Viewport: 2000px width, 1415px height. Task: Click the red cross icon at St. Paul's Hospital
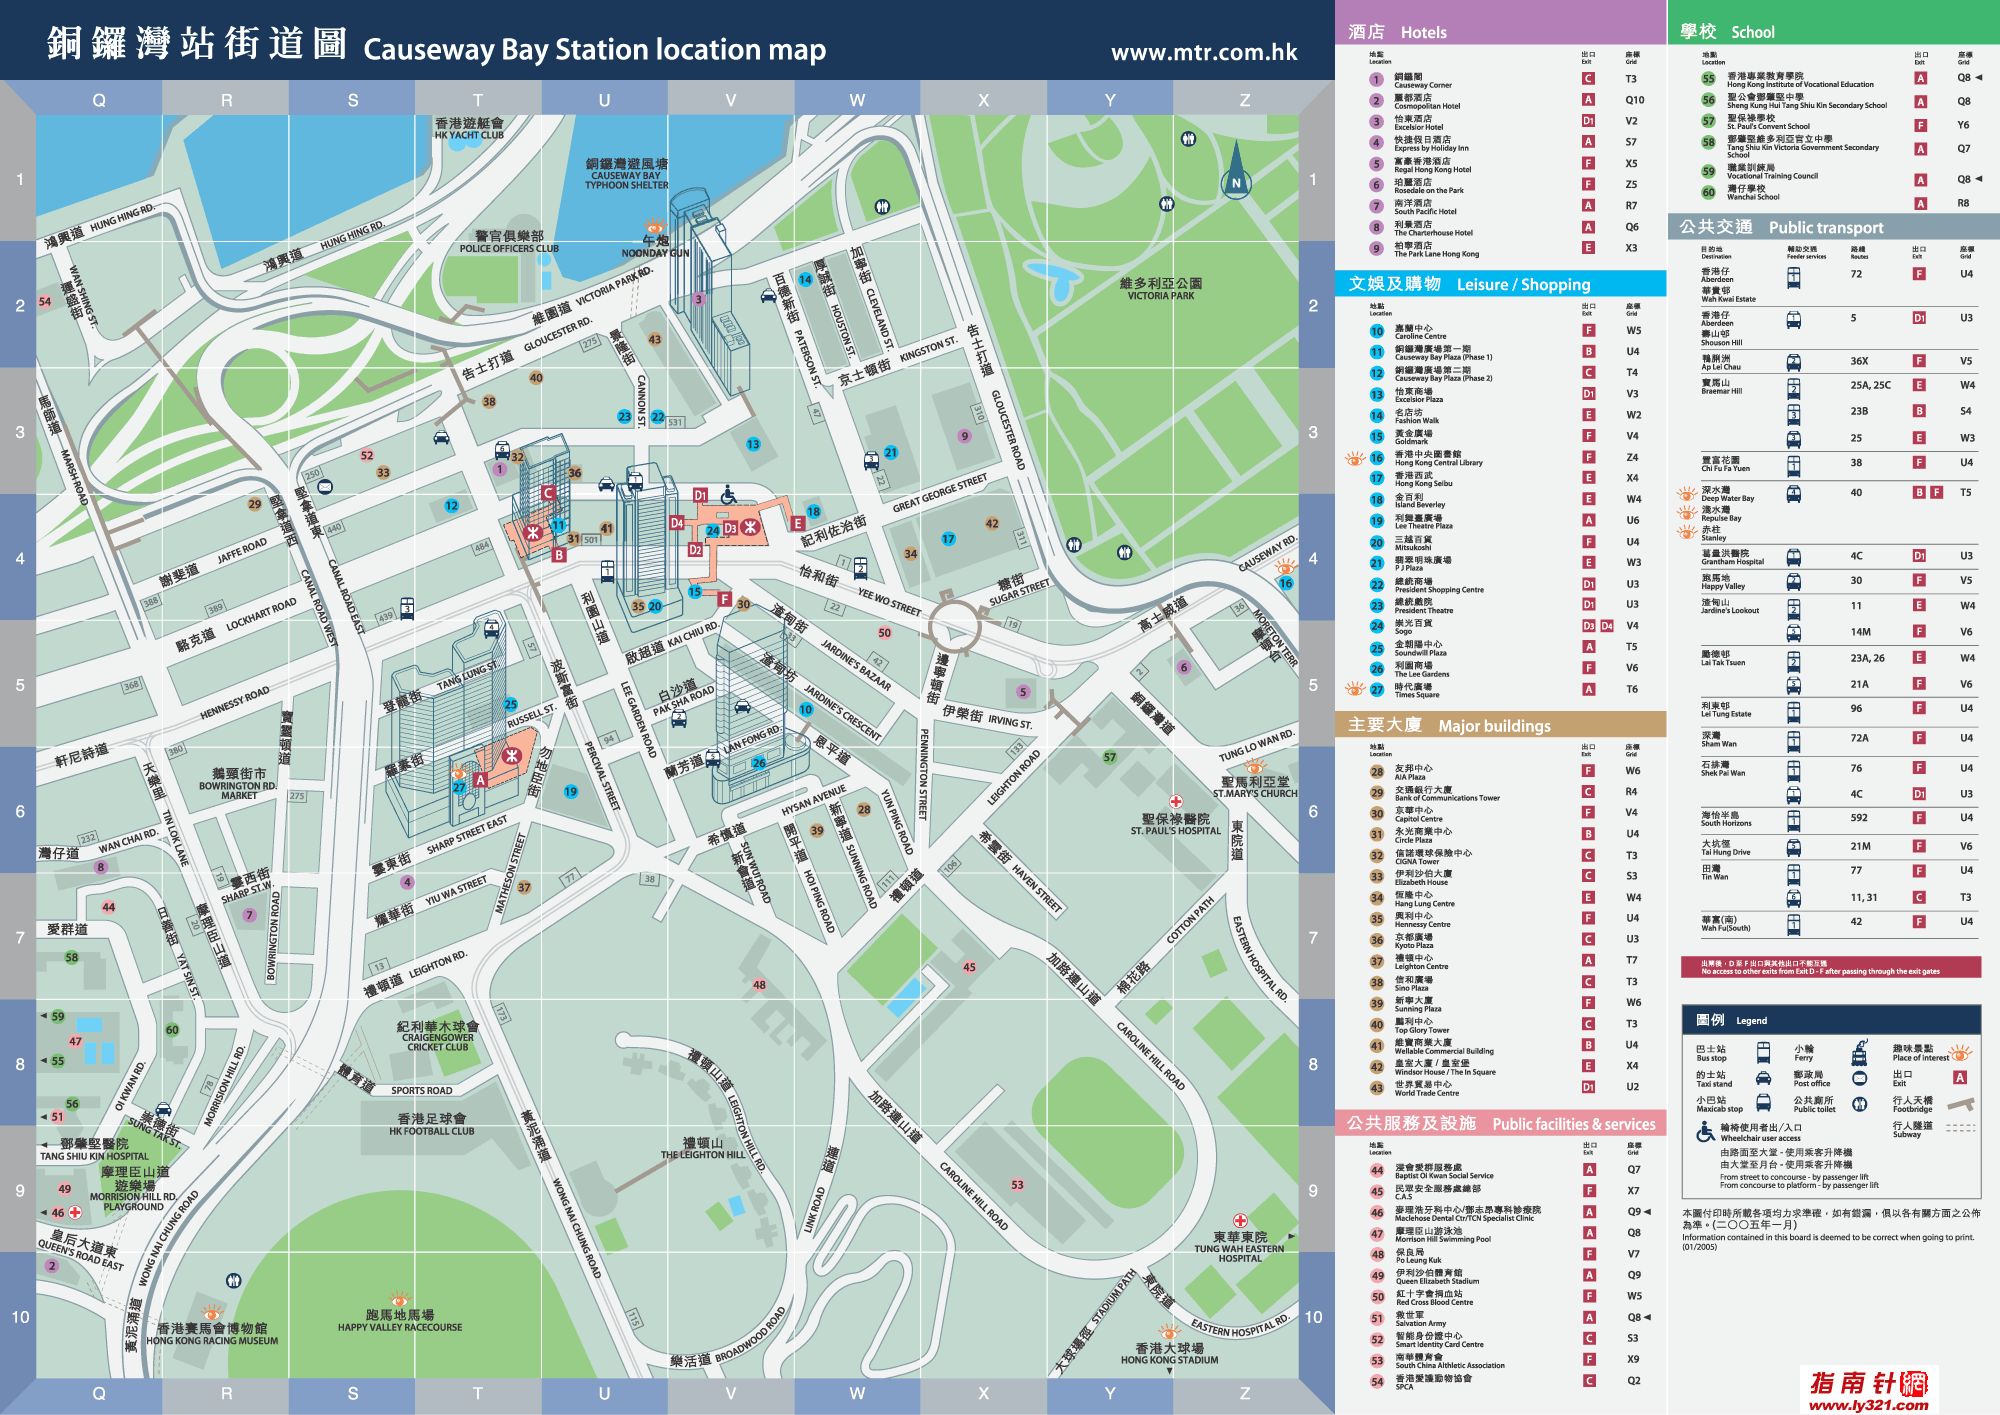1176,801
